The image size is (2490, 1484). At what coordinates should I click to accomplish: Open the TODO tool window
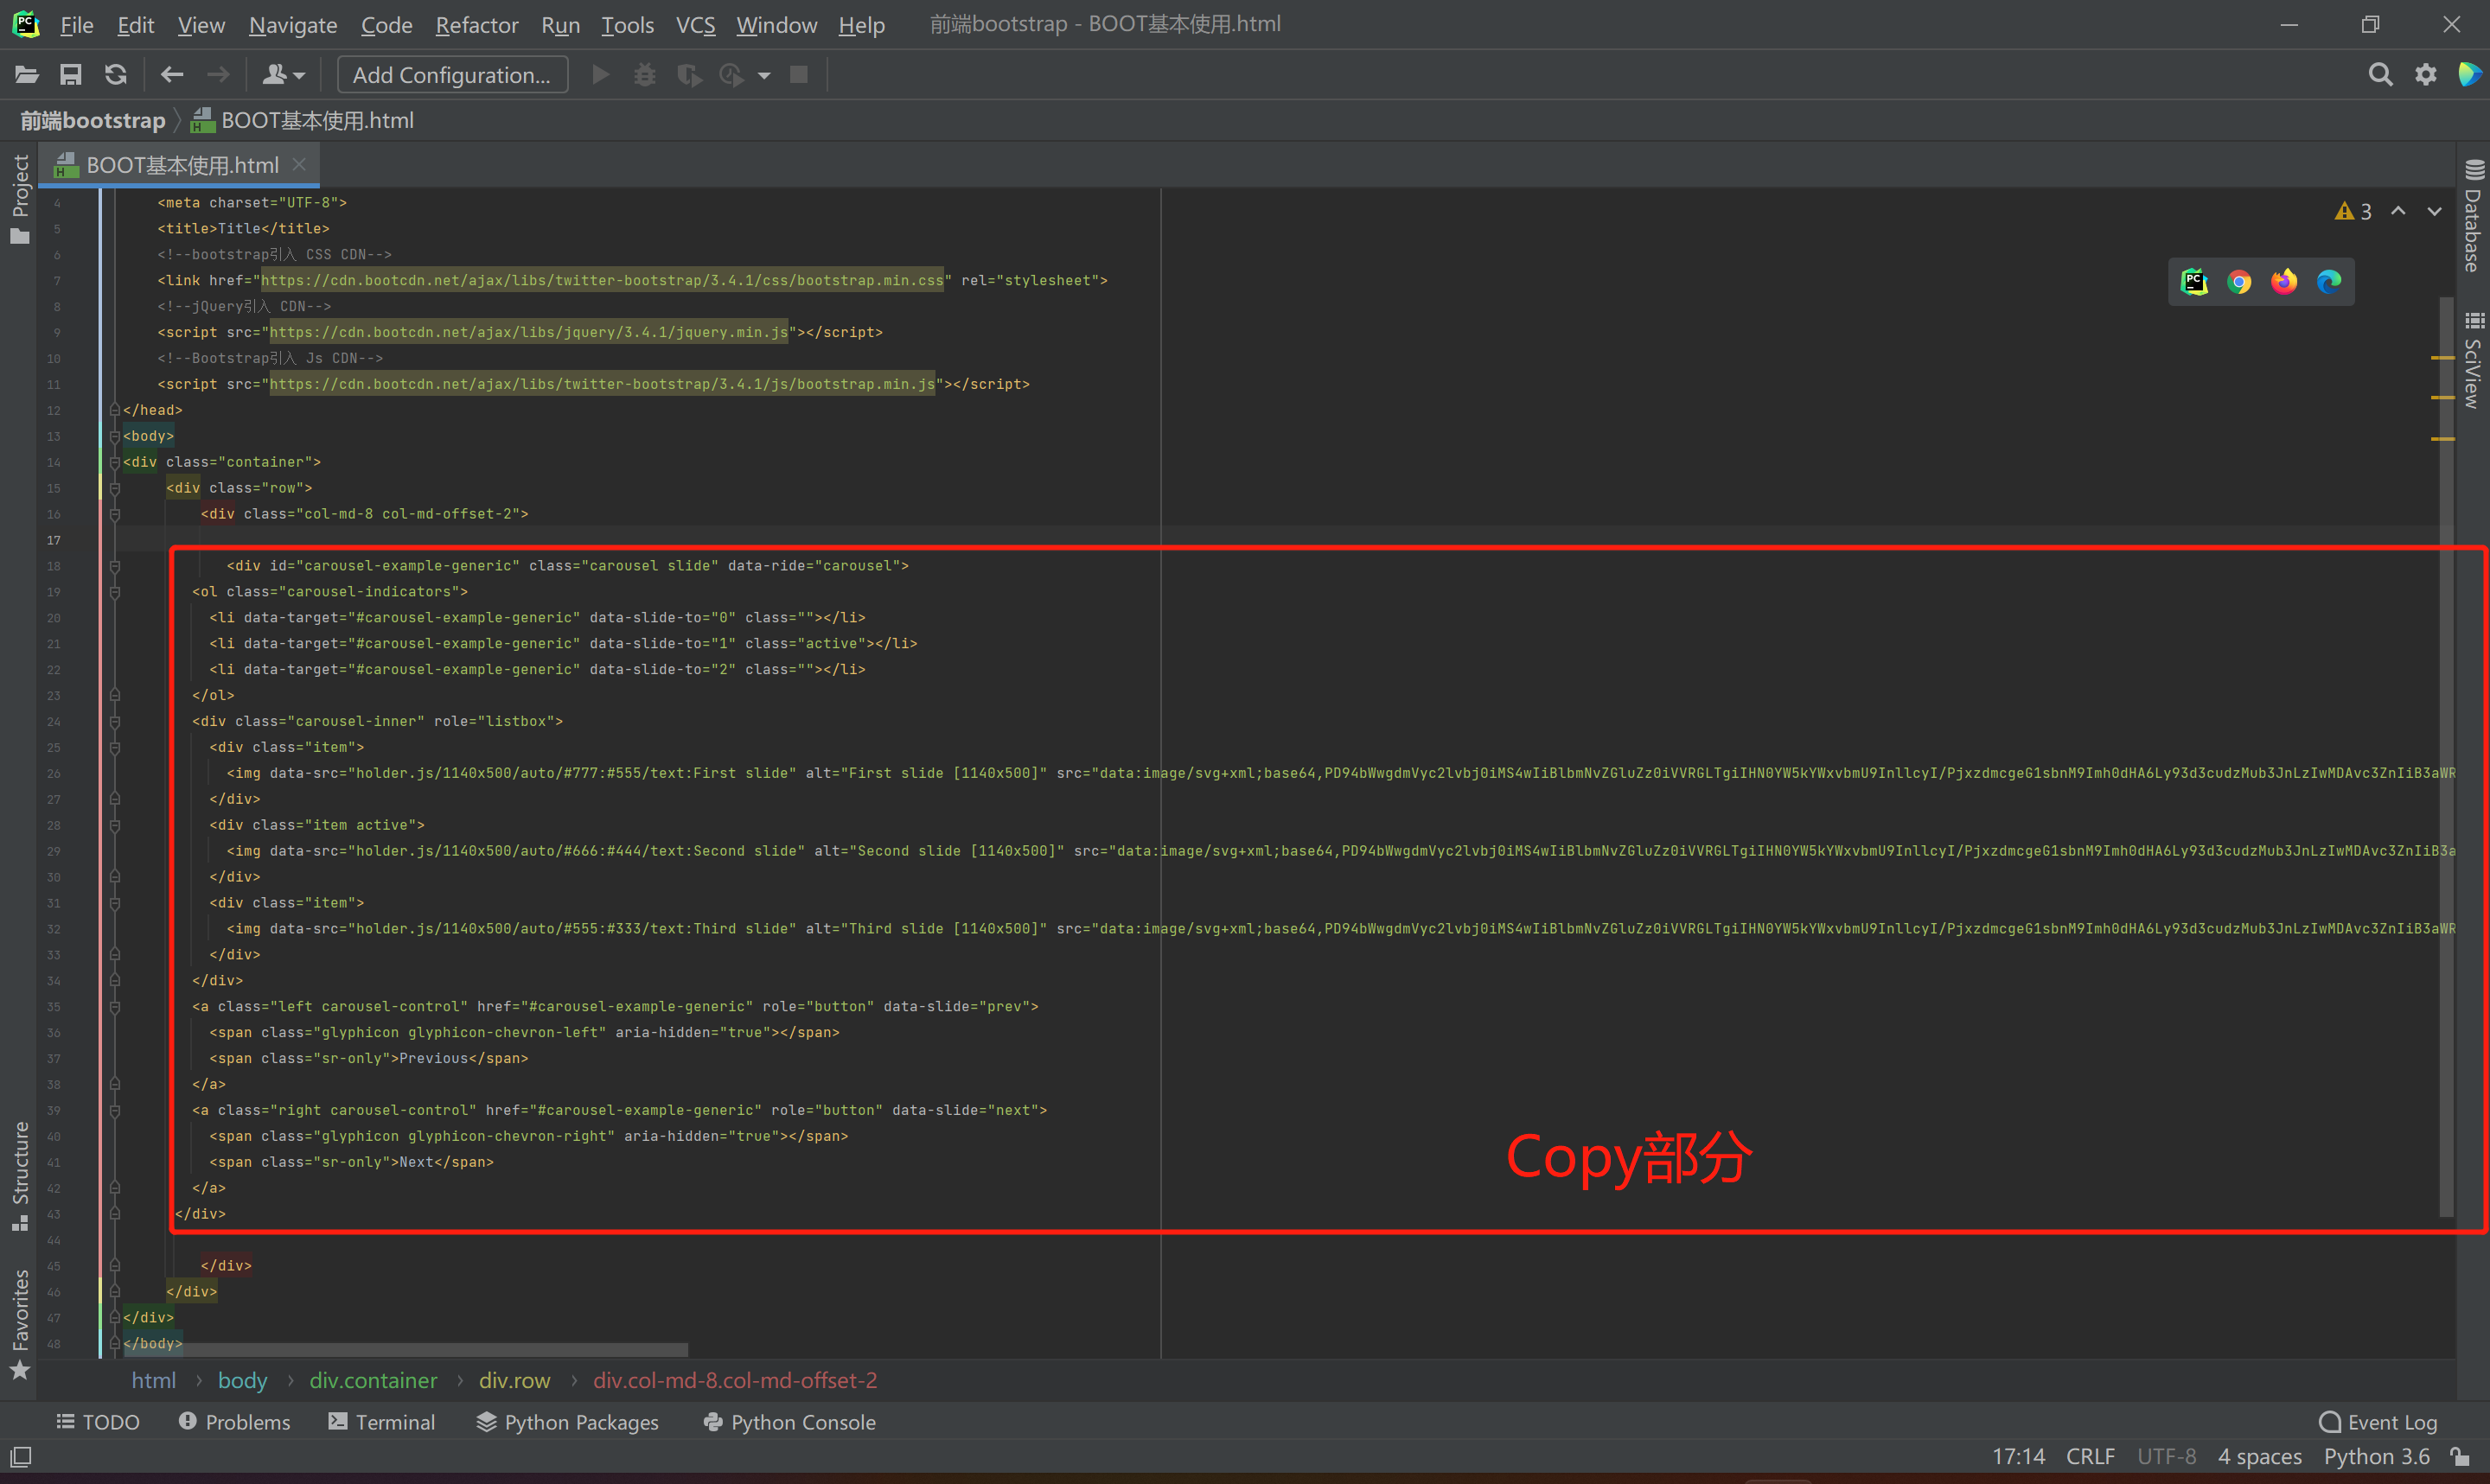(98, 1422)
